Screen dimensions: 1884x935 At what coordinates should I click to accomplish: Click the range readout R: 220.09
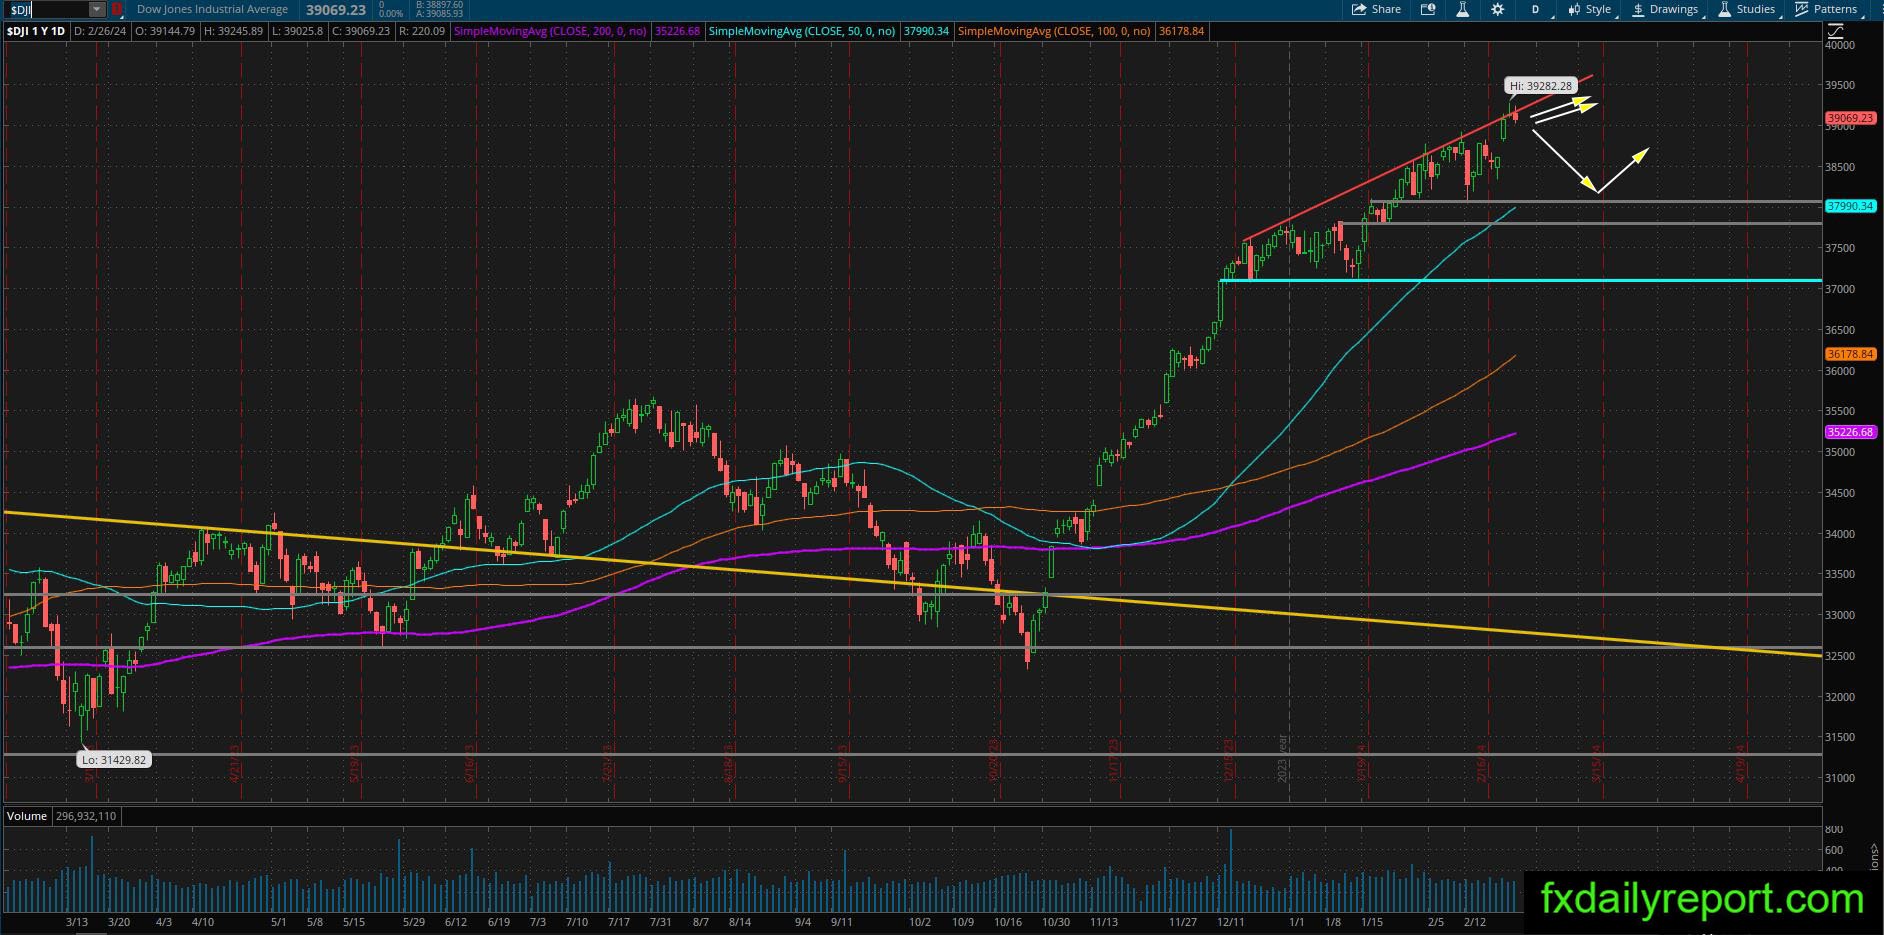(x=421, y=31)
